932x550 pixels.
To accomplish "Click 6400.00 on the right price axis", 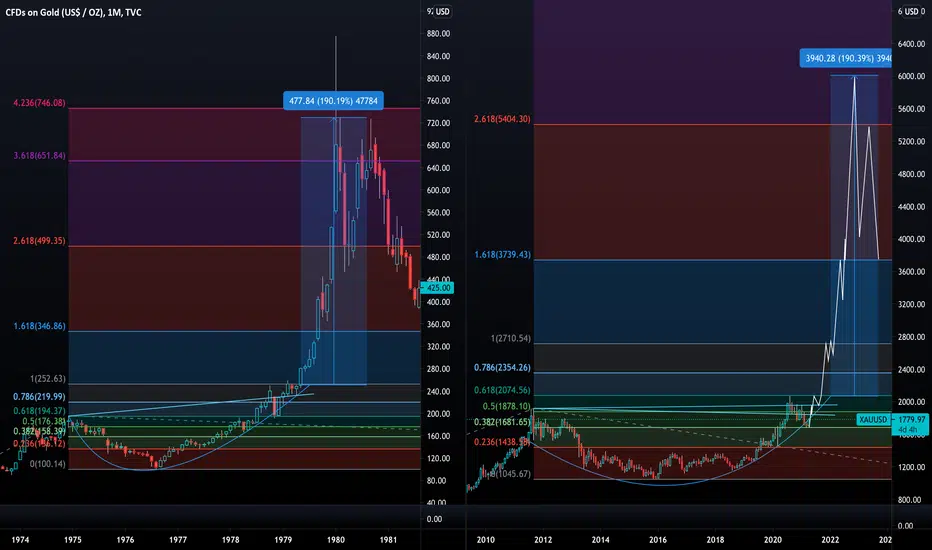I will pyautogui.click(x=912, y=44).
